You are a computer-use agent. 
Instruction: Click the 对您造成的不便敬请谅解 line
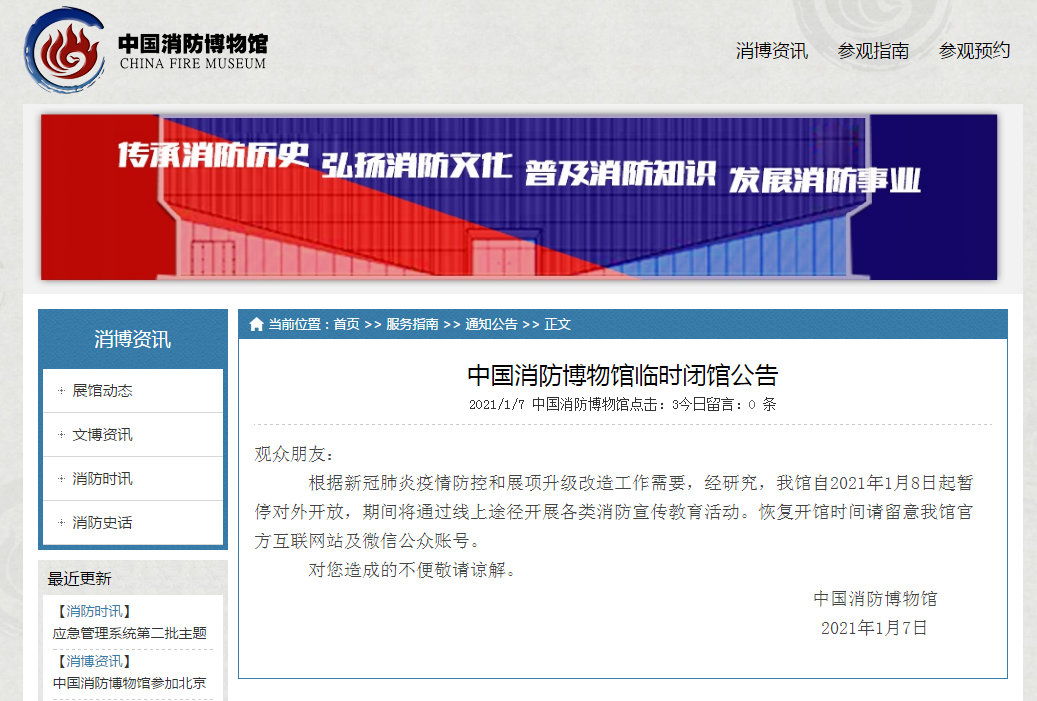(411, 569)
